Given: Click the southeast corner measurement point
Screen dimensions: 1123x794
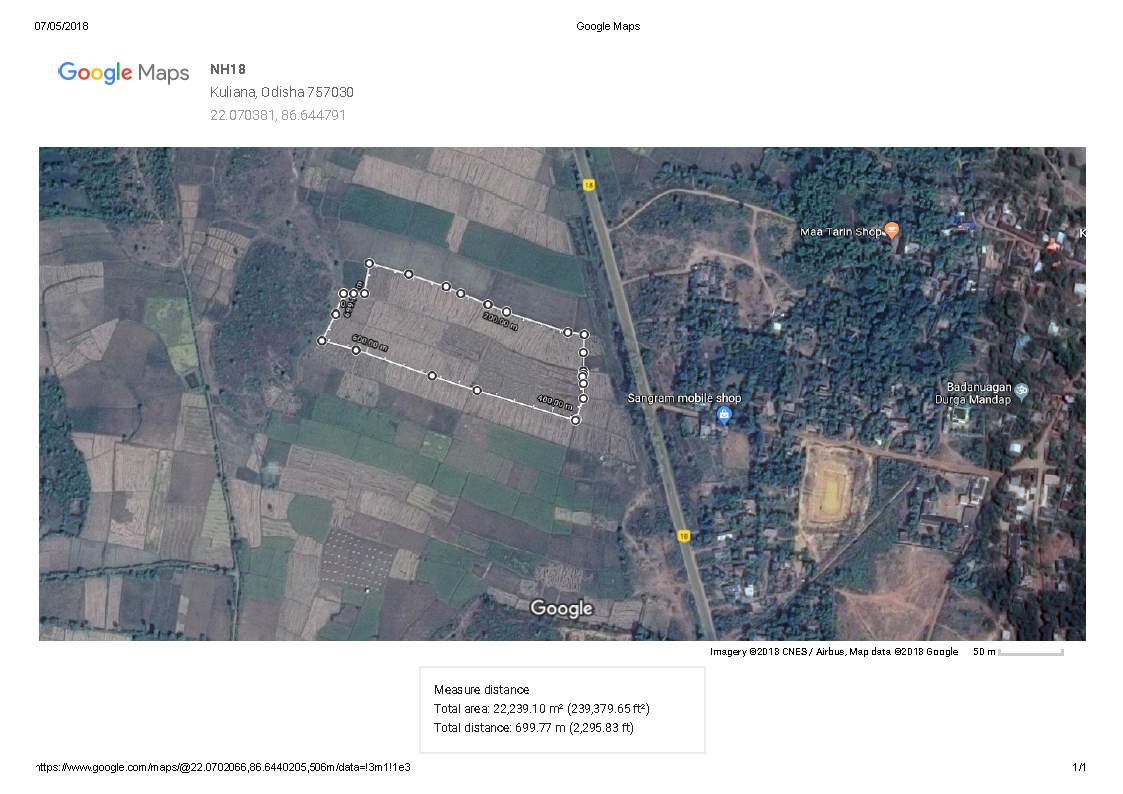Looking at the screenshot, I should 576,420.
